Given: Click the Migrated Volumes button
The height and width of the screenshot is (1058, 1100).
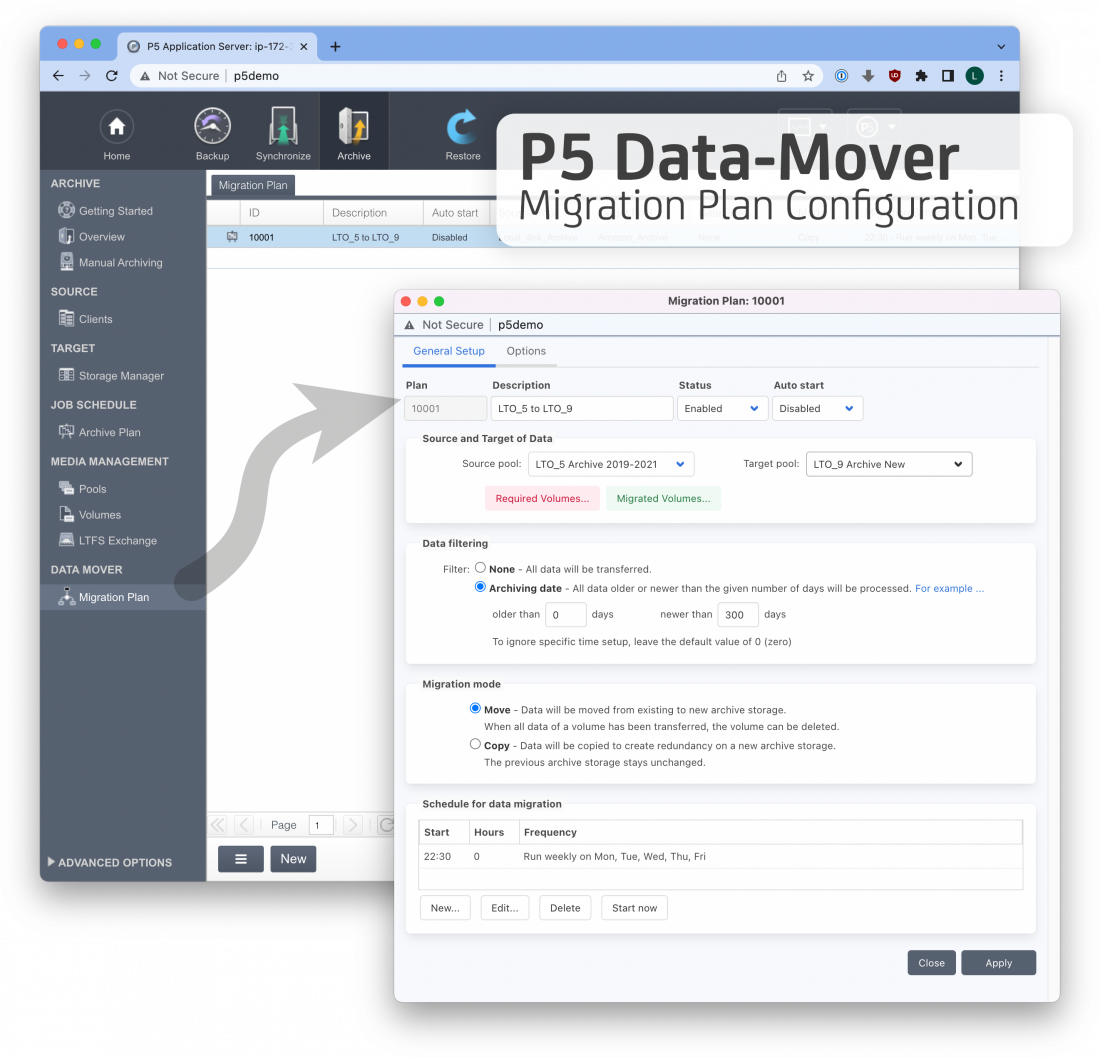Looking at the screenshot, I should pos(663,498).
